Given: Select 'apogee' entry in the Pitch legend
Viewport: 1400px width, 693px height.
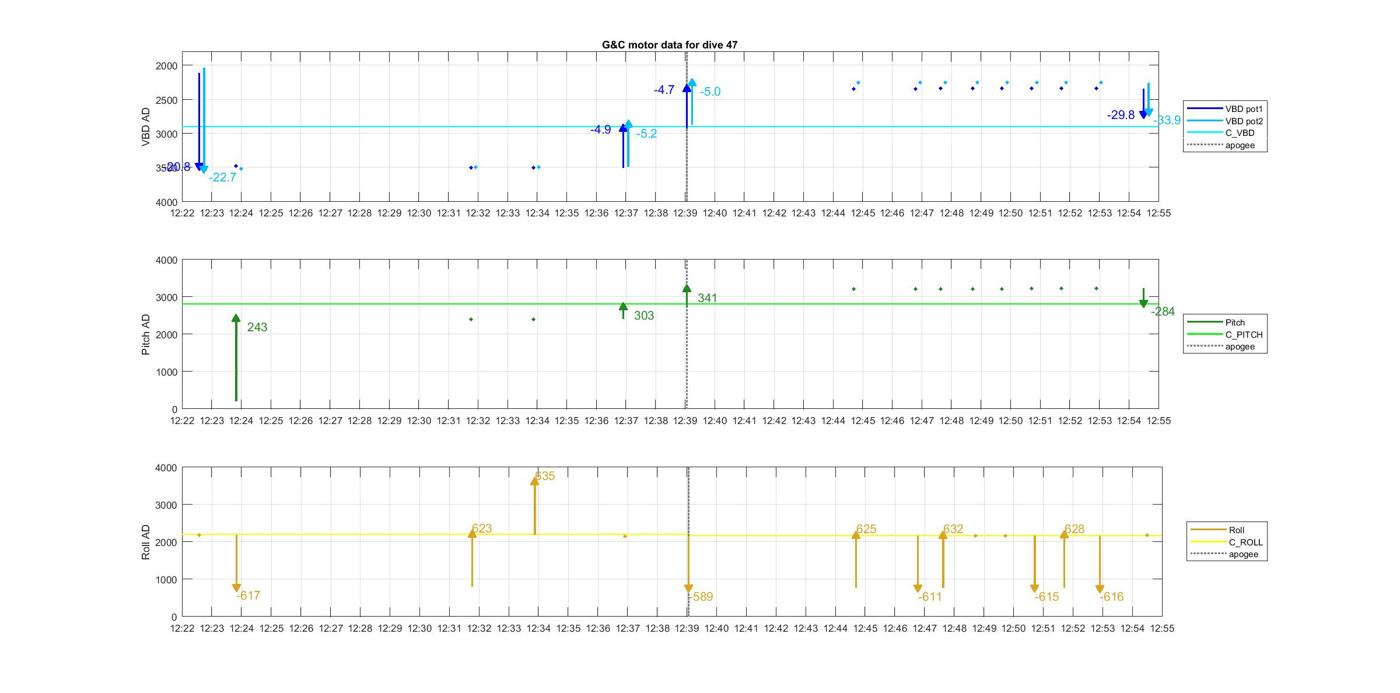Looking at the screenshot, I should (x=1221, y=347).
